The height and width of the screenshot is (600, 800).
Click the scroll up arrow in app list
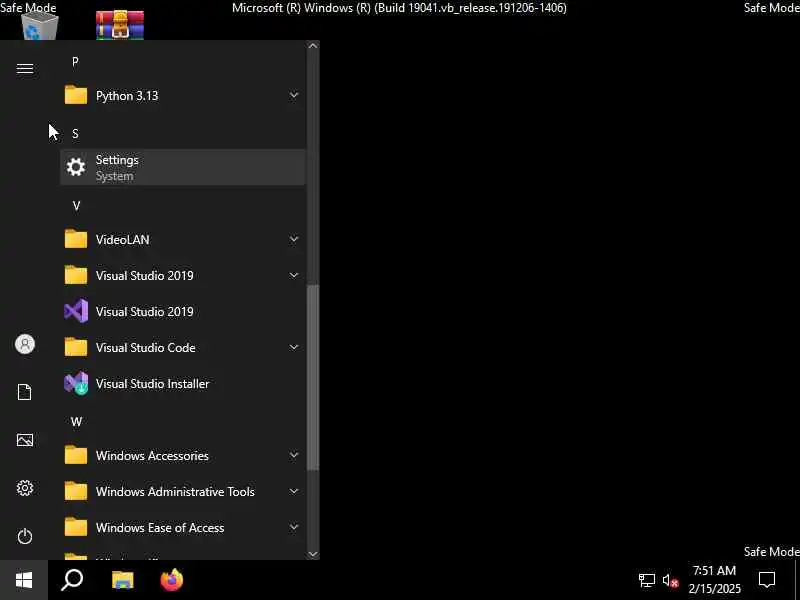tap(313, 46)
